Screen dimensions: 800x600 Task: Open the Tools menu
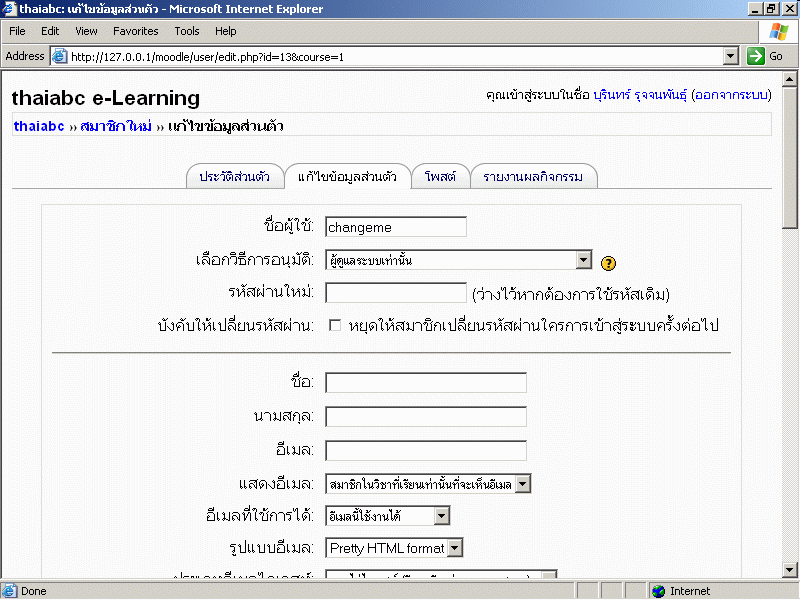click(x=187, y=31)
